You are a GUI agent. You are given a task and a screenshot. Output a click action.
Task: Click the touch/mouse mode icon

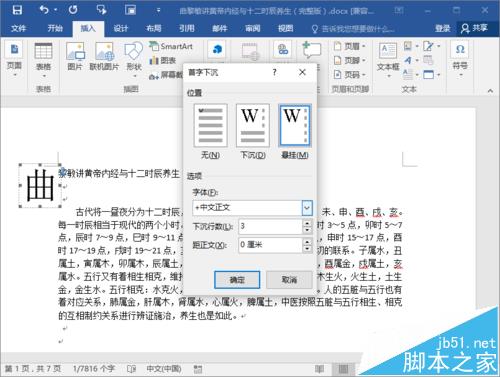[101, 10]
